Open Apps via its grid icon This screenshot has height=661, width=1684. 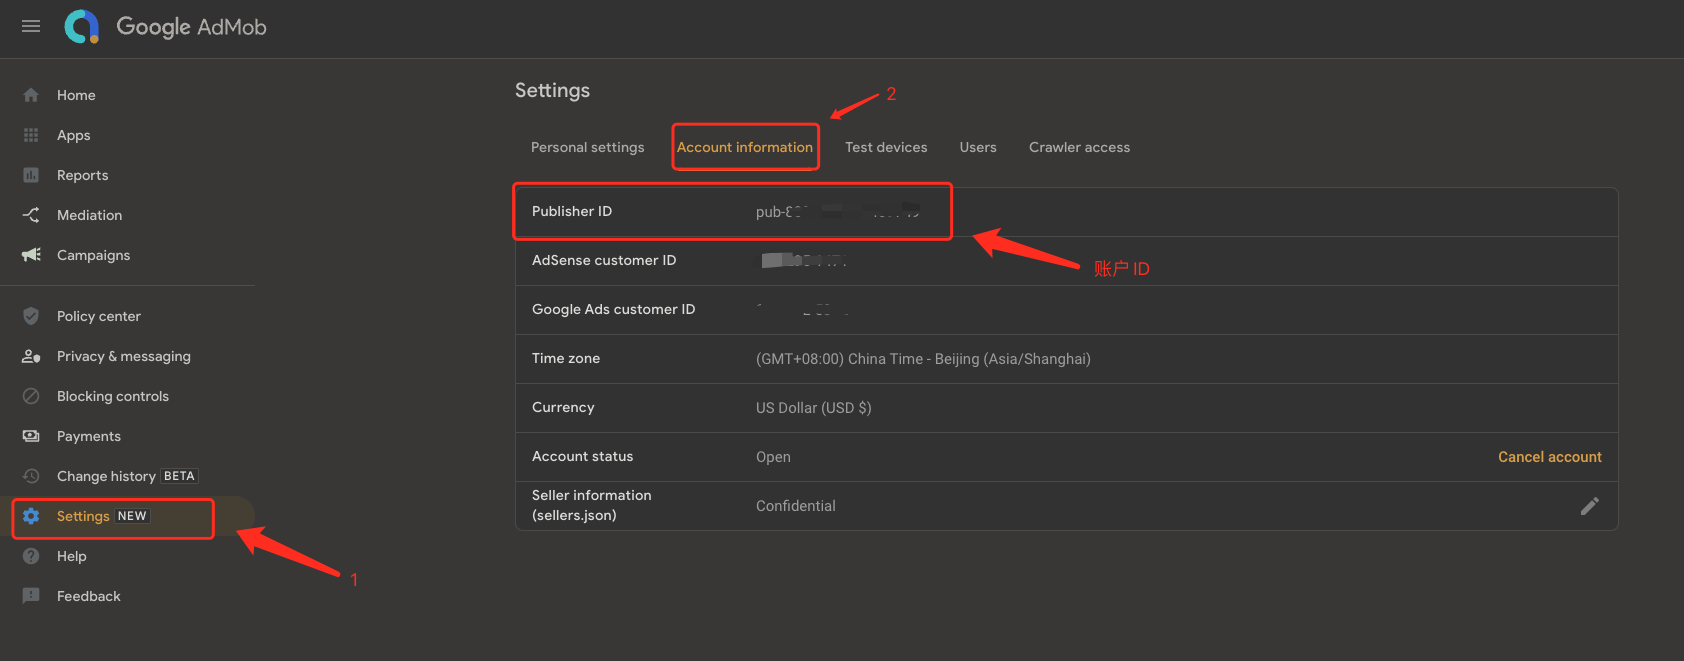[31, 135]
